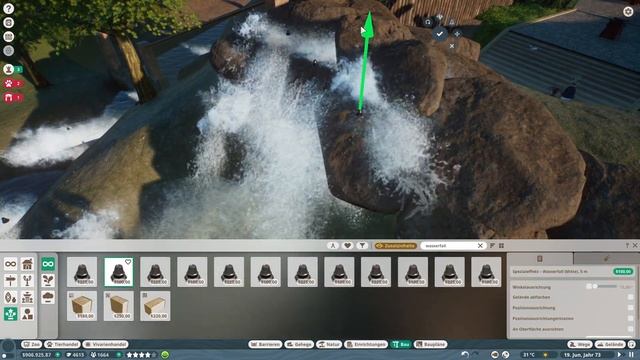Open the Baupläne tab
The height and width of the screenshot is (360, 640).
coord(431,344)
